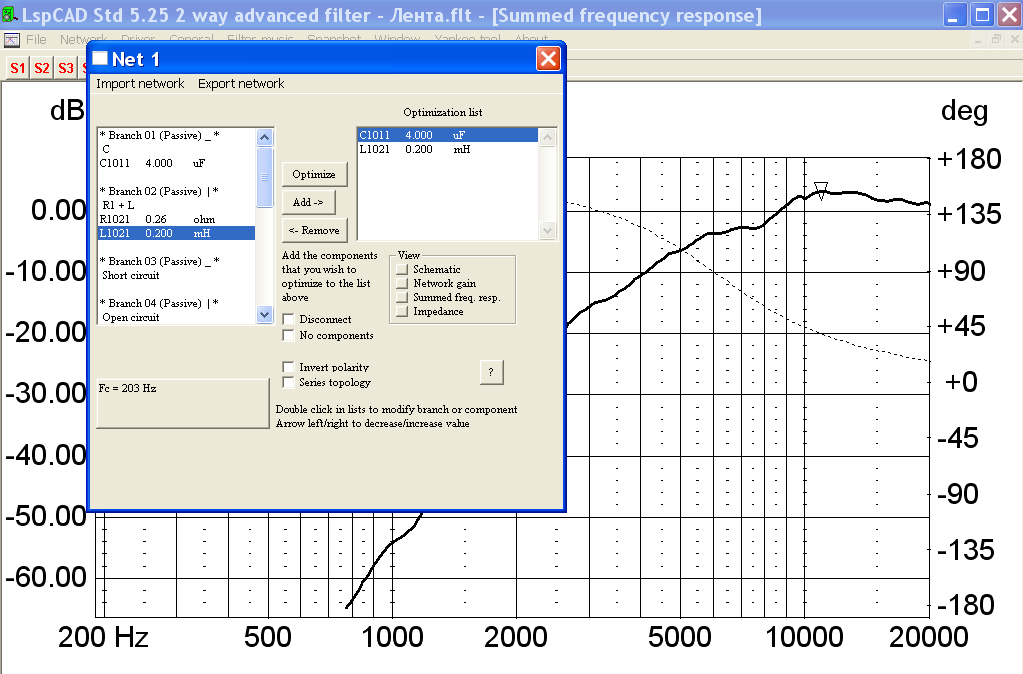Click the triangle cursor marker on the graph
Viewport: 1023px width, 674px height.
821,191
